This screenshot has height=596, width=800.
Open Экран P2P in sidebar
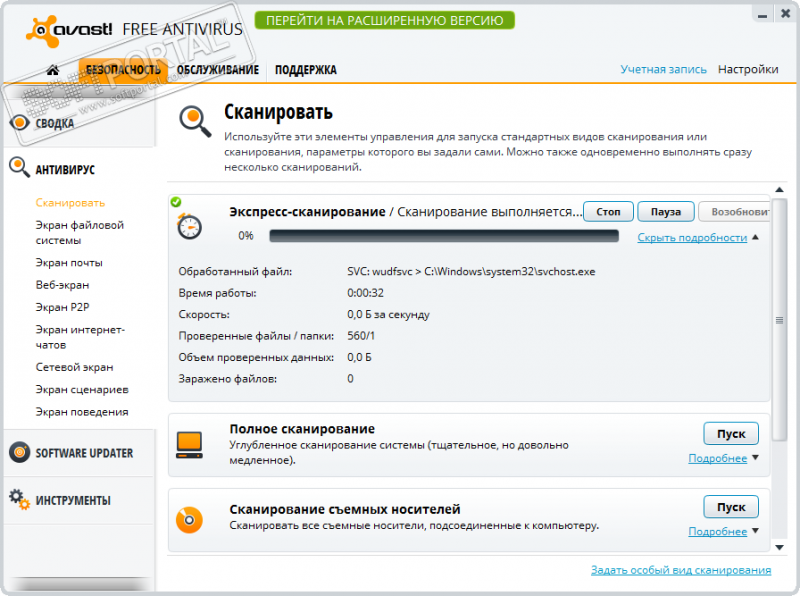62,307
